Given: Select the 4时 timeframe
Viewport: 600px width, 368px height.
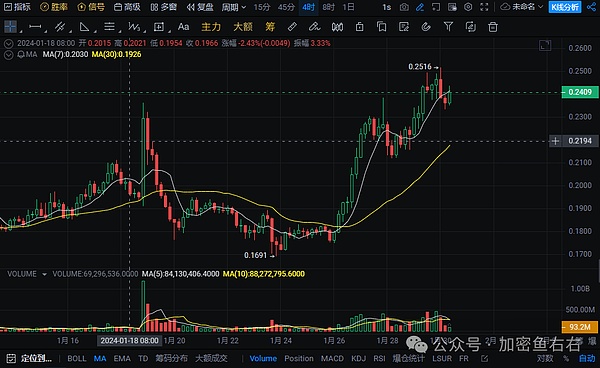Looking at the screenshot, I should coord(308,7).
